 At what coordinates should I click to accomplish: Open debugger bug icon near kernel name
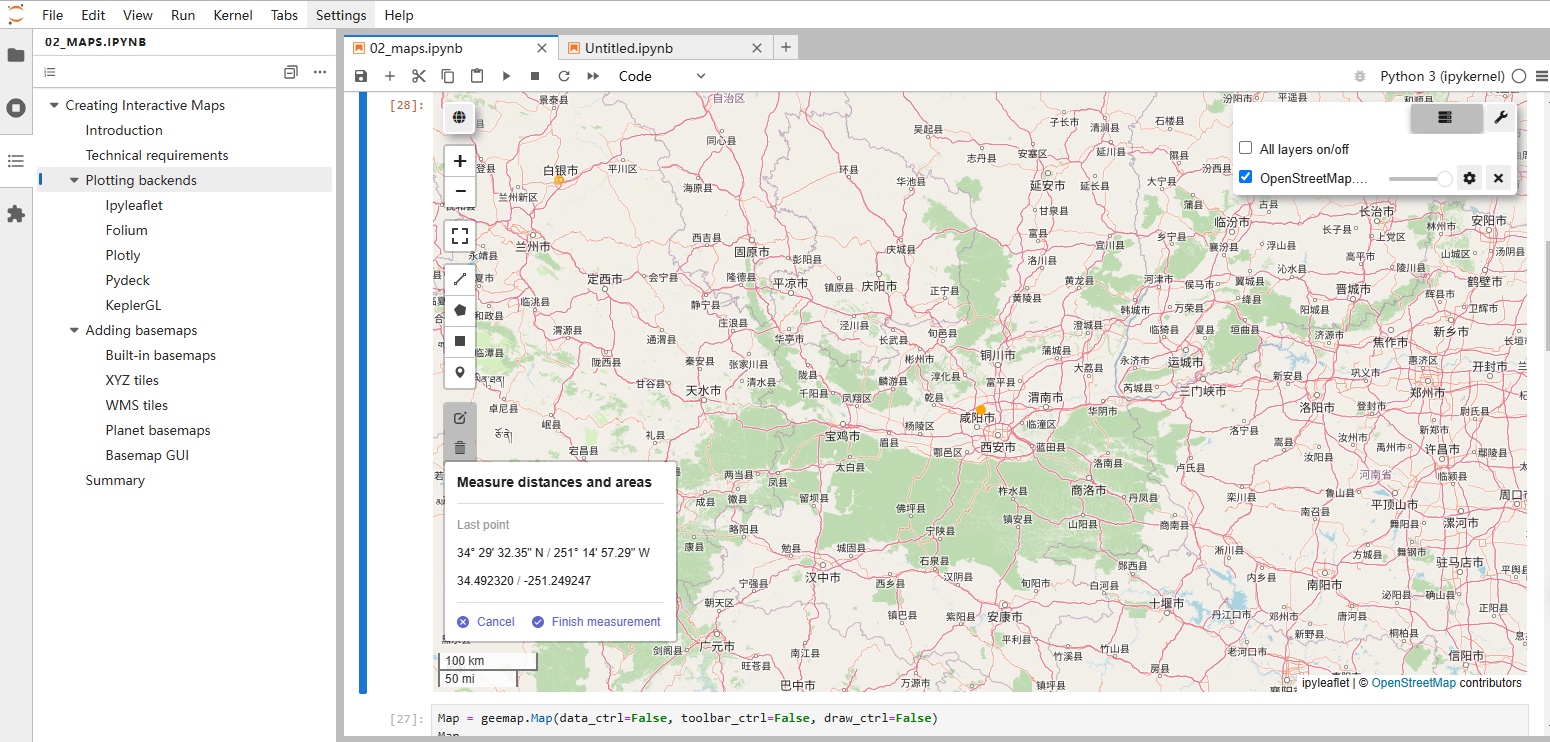(x=1360, y=76)
